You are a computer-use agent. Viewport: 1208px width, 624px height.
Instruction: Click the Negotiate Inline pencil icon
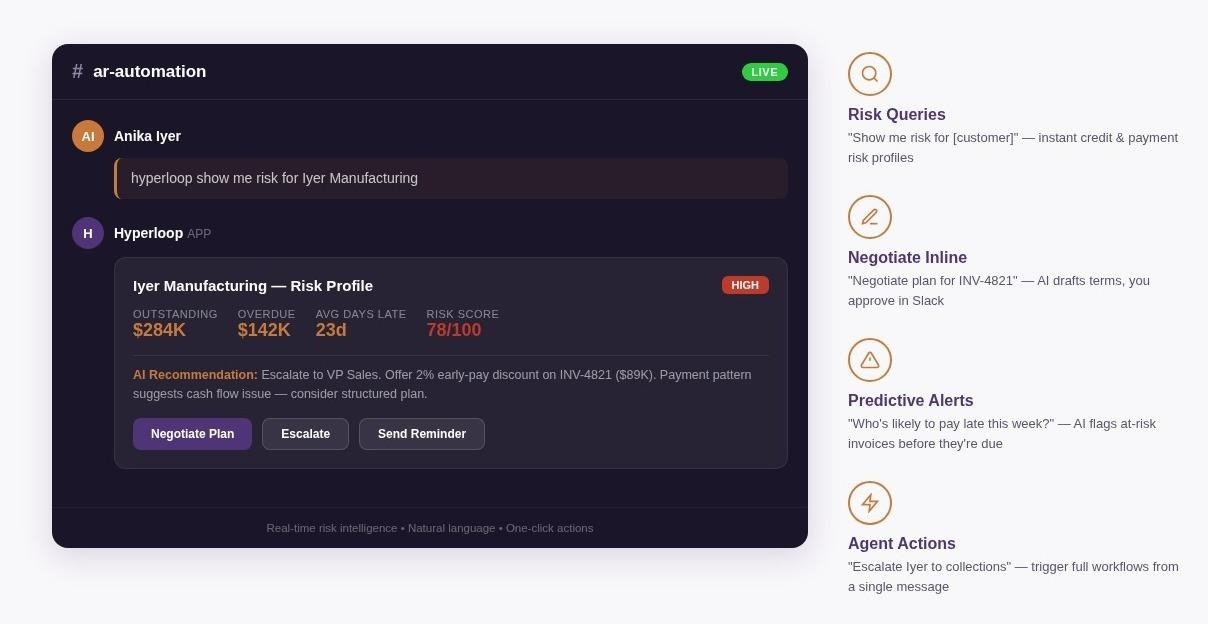point(870,217)
